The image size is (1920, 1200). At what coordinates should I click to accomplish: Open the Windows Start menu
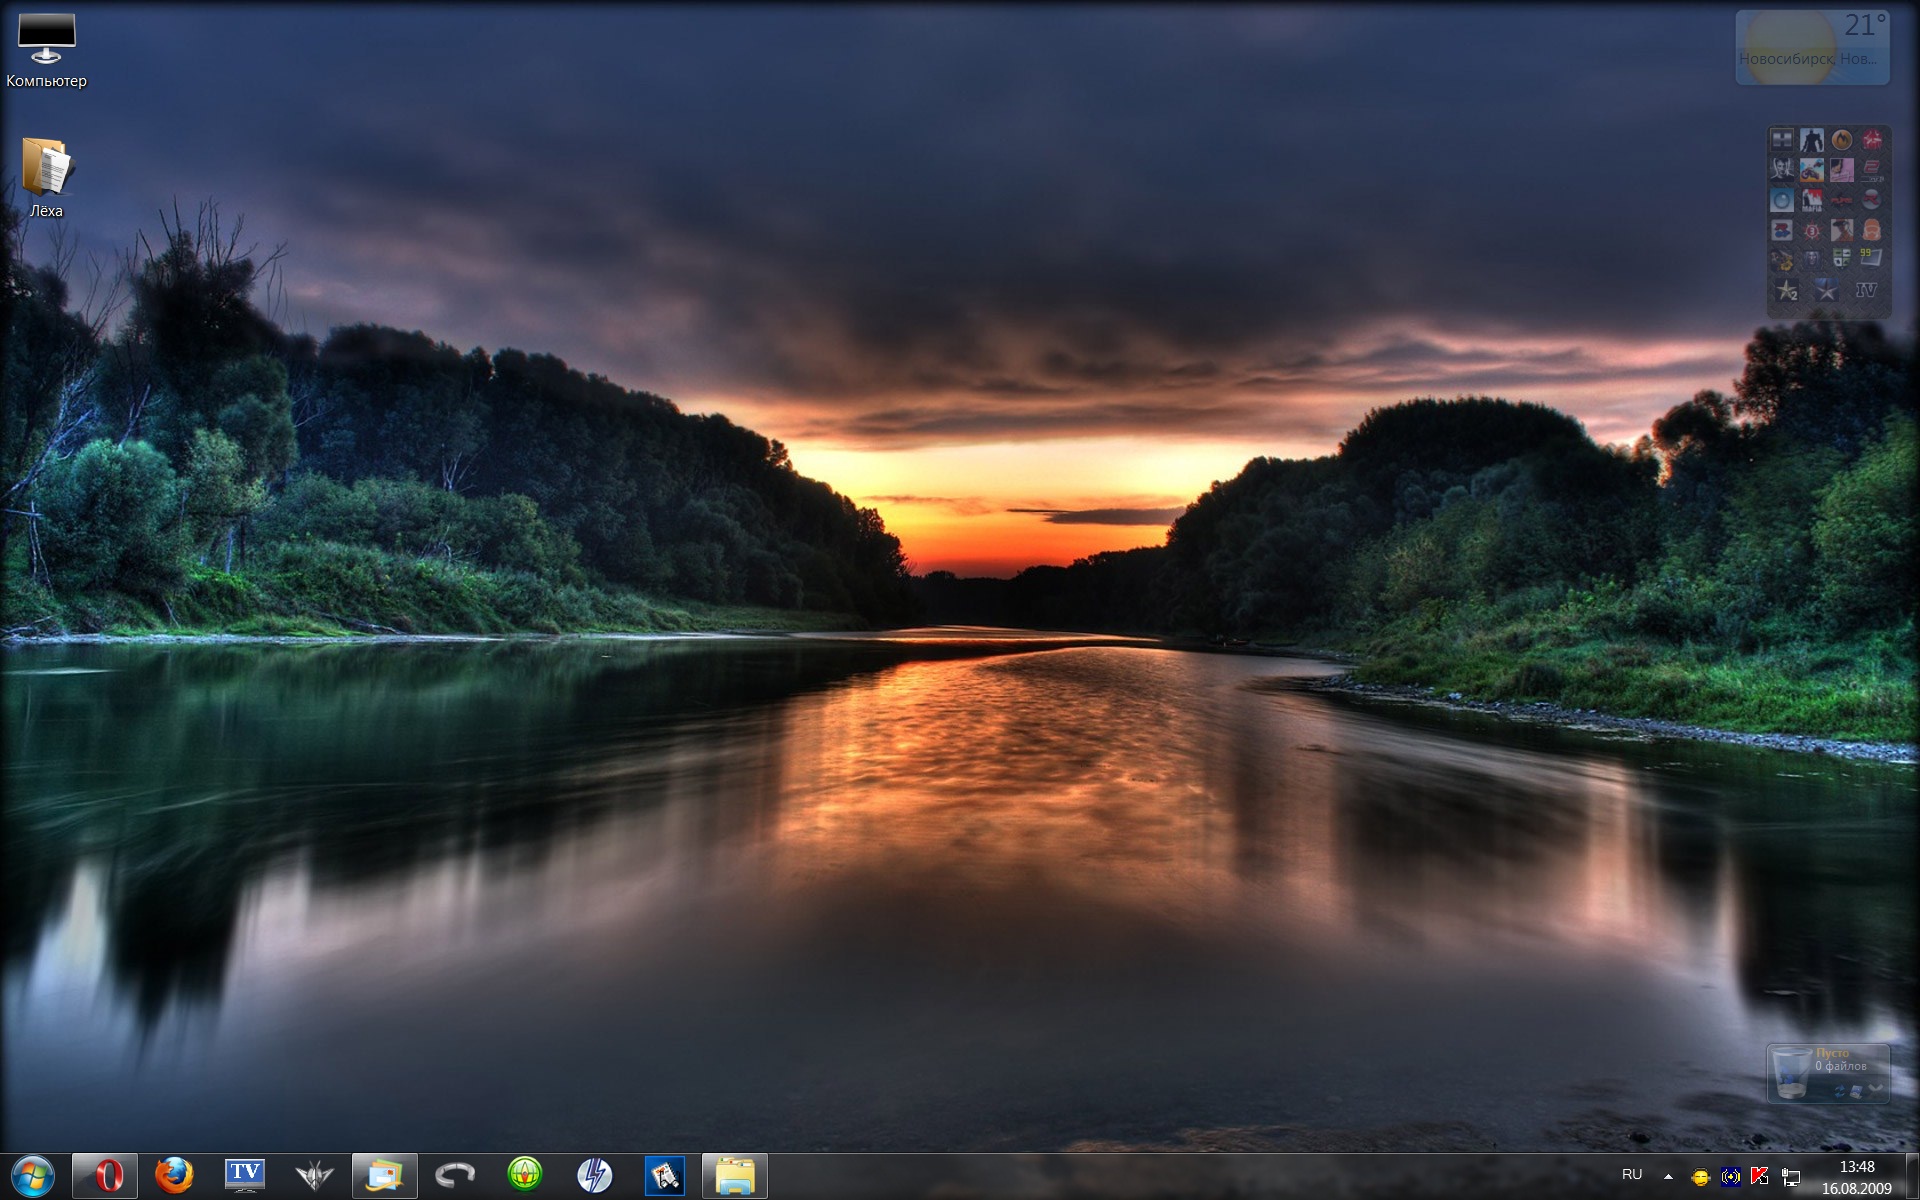33,1175
